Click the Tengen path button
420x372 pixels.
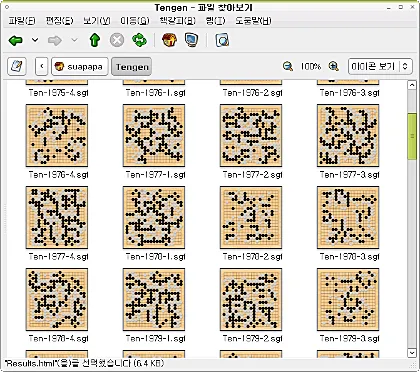tap(132, 67)
